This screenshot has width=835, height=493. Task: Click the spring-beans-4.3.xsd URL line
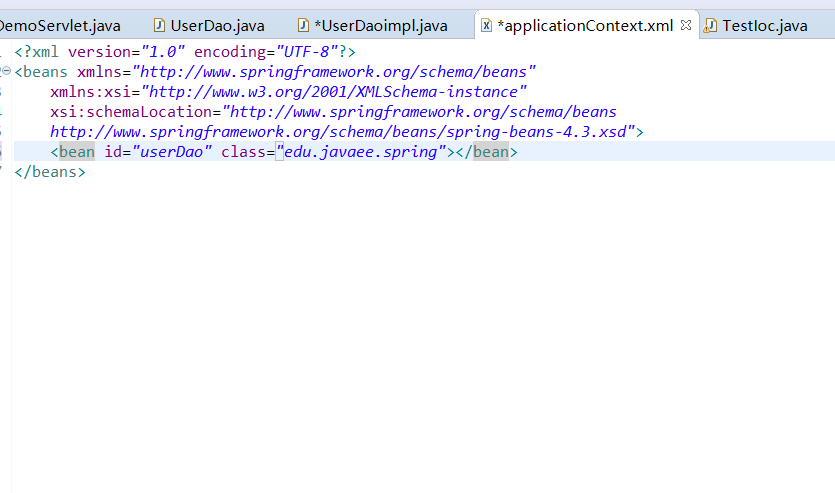coord(342,132)
